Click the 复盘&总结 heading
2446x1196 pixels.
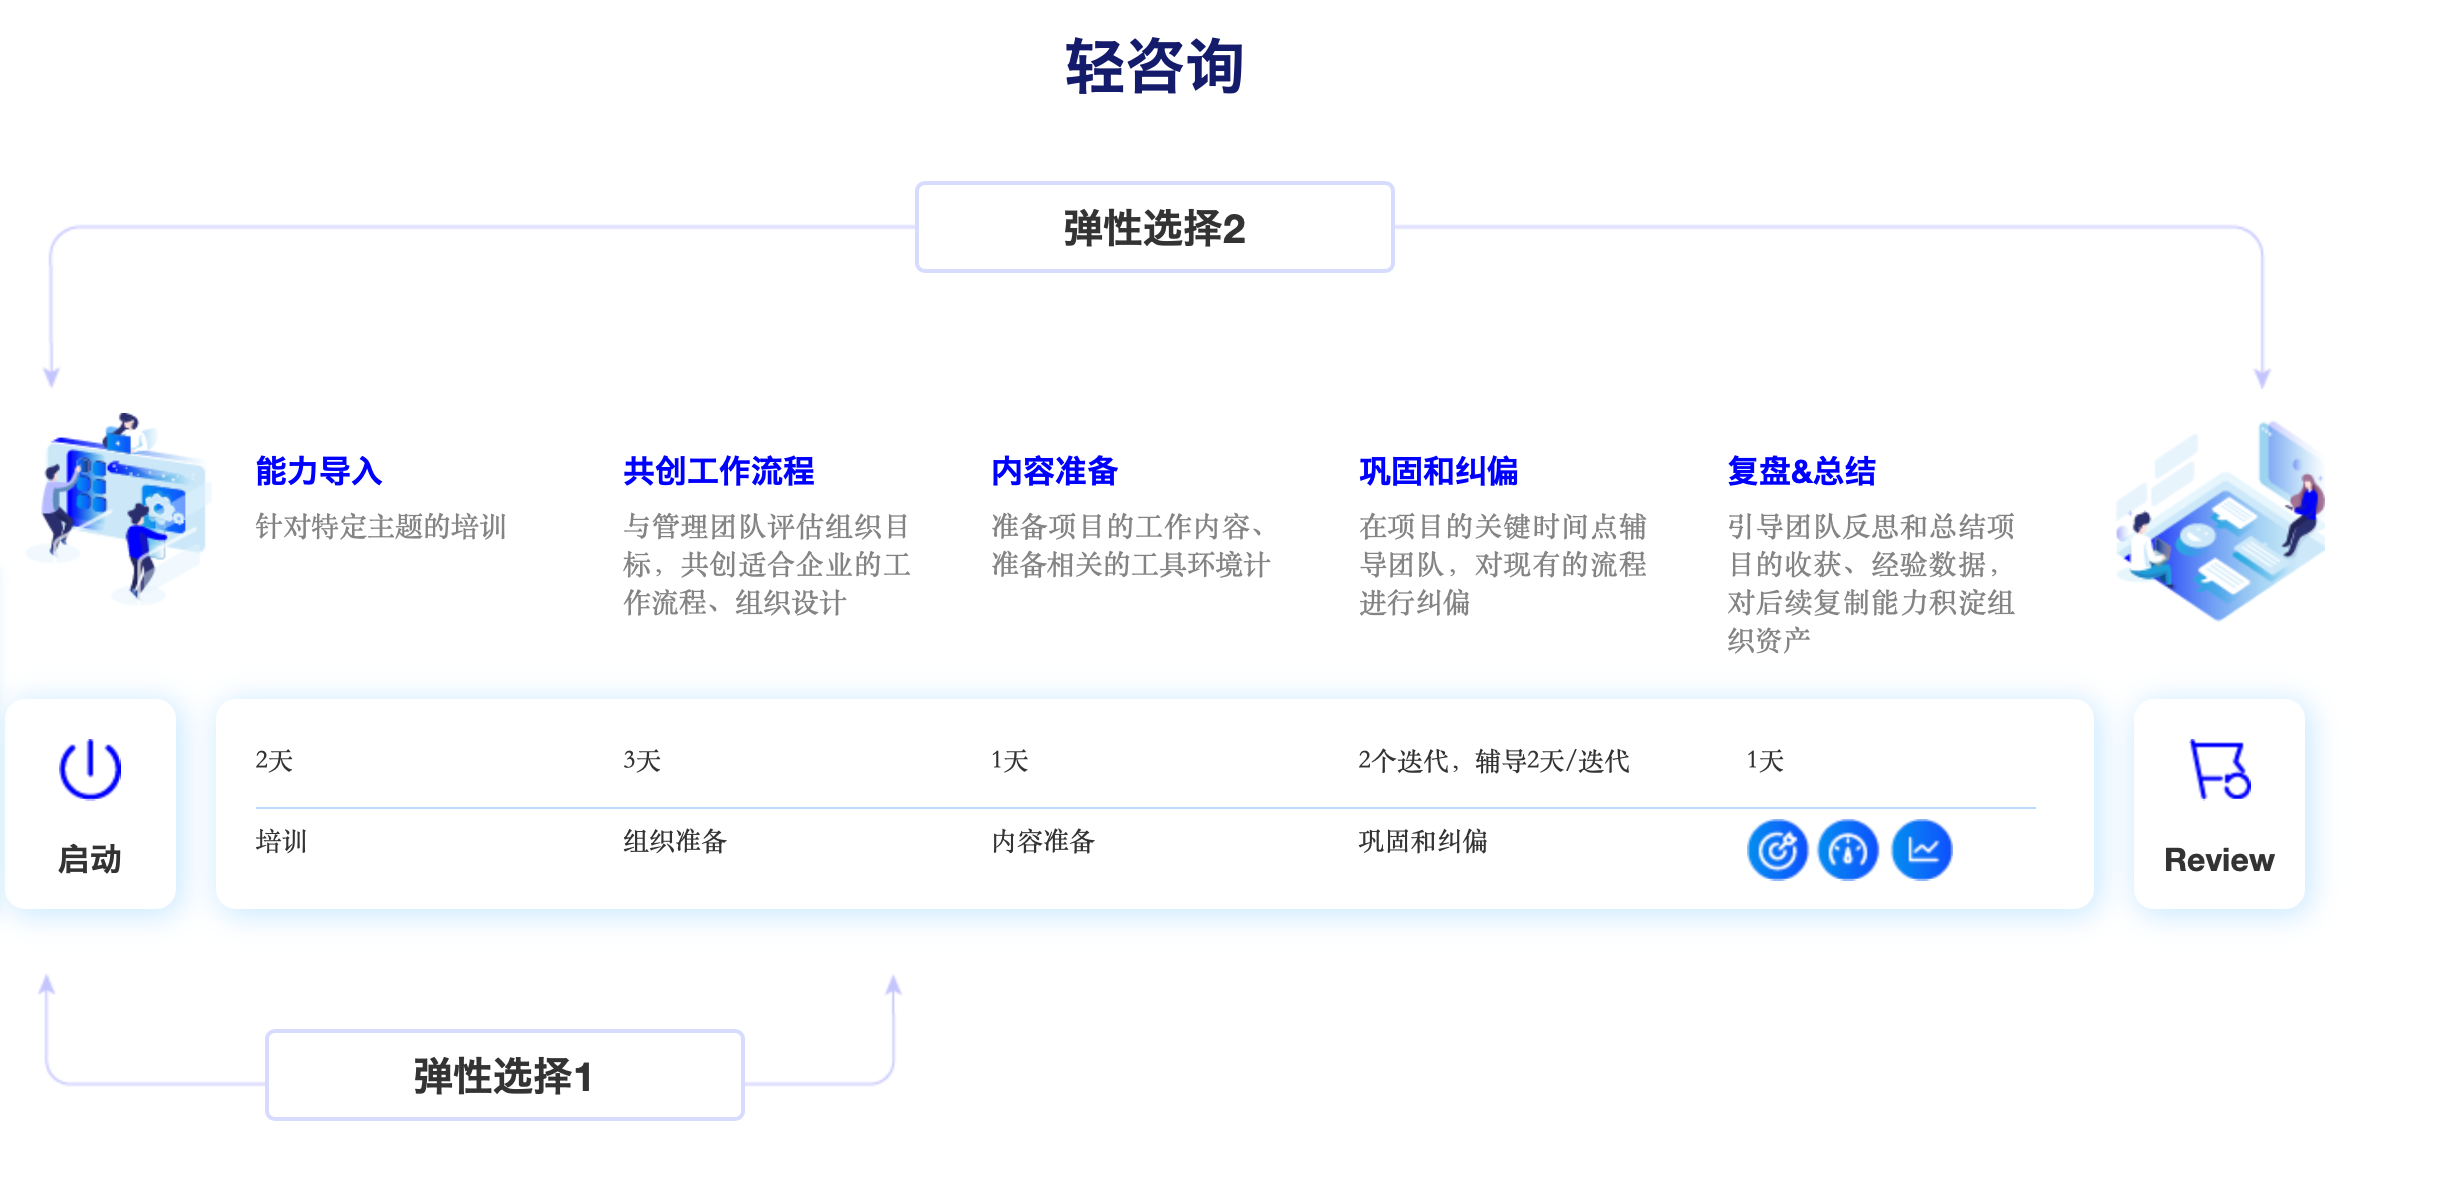click(1801, 471)
